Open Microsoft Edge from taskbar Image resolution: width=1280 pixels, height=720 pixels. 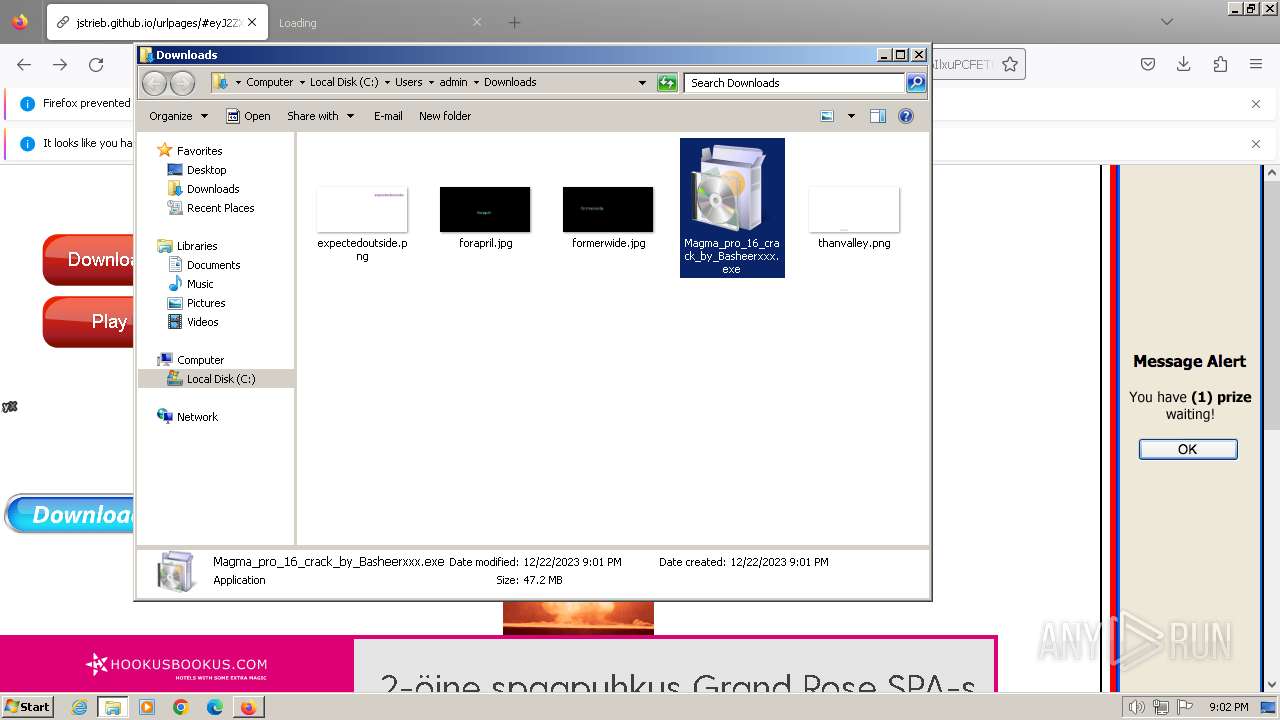(214, 707)
